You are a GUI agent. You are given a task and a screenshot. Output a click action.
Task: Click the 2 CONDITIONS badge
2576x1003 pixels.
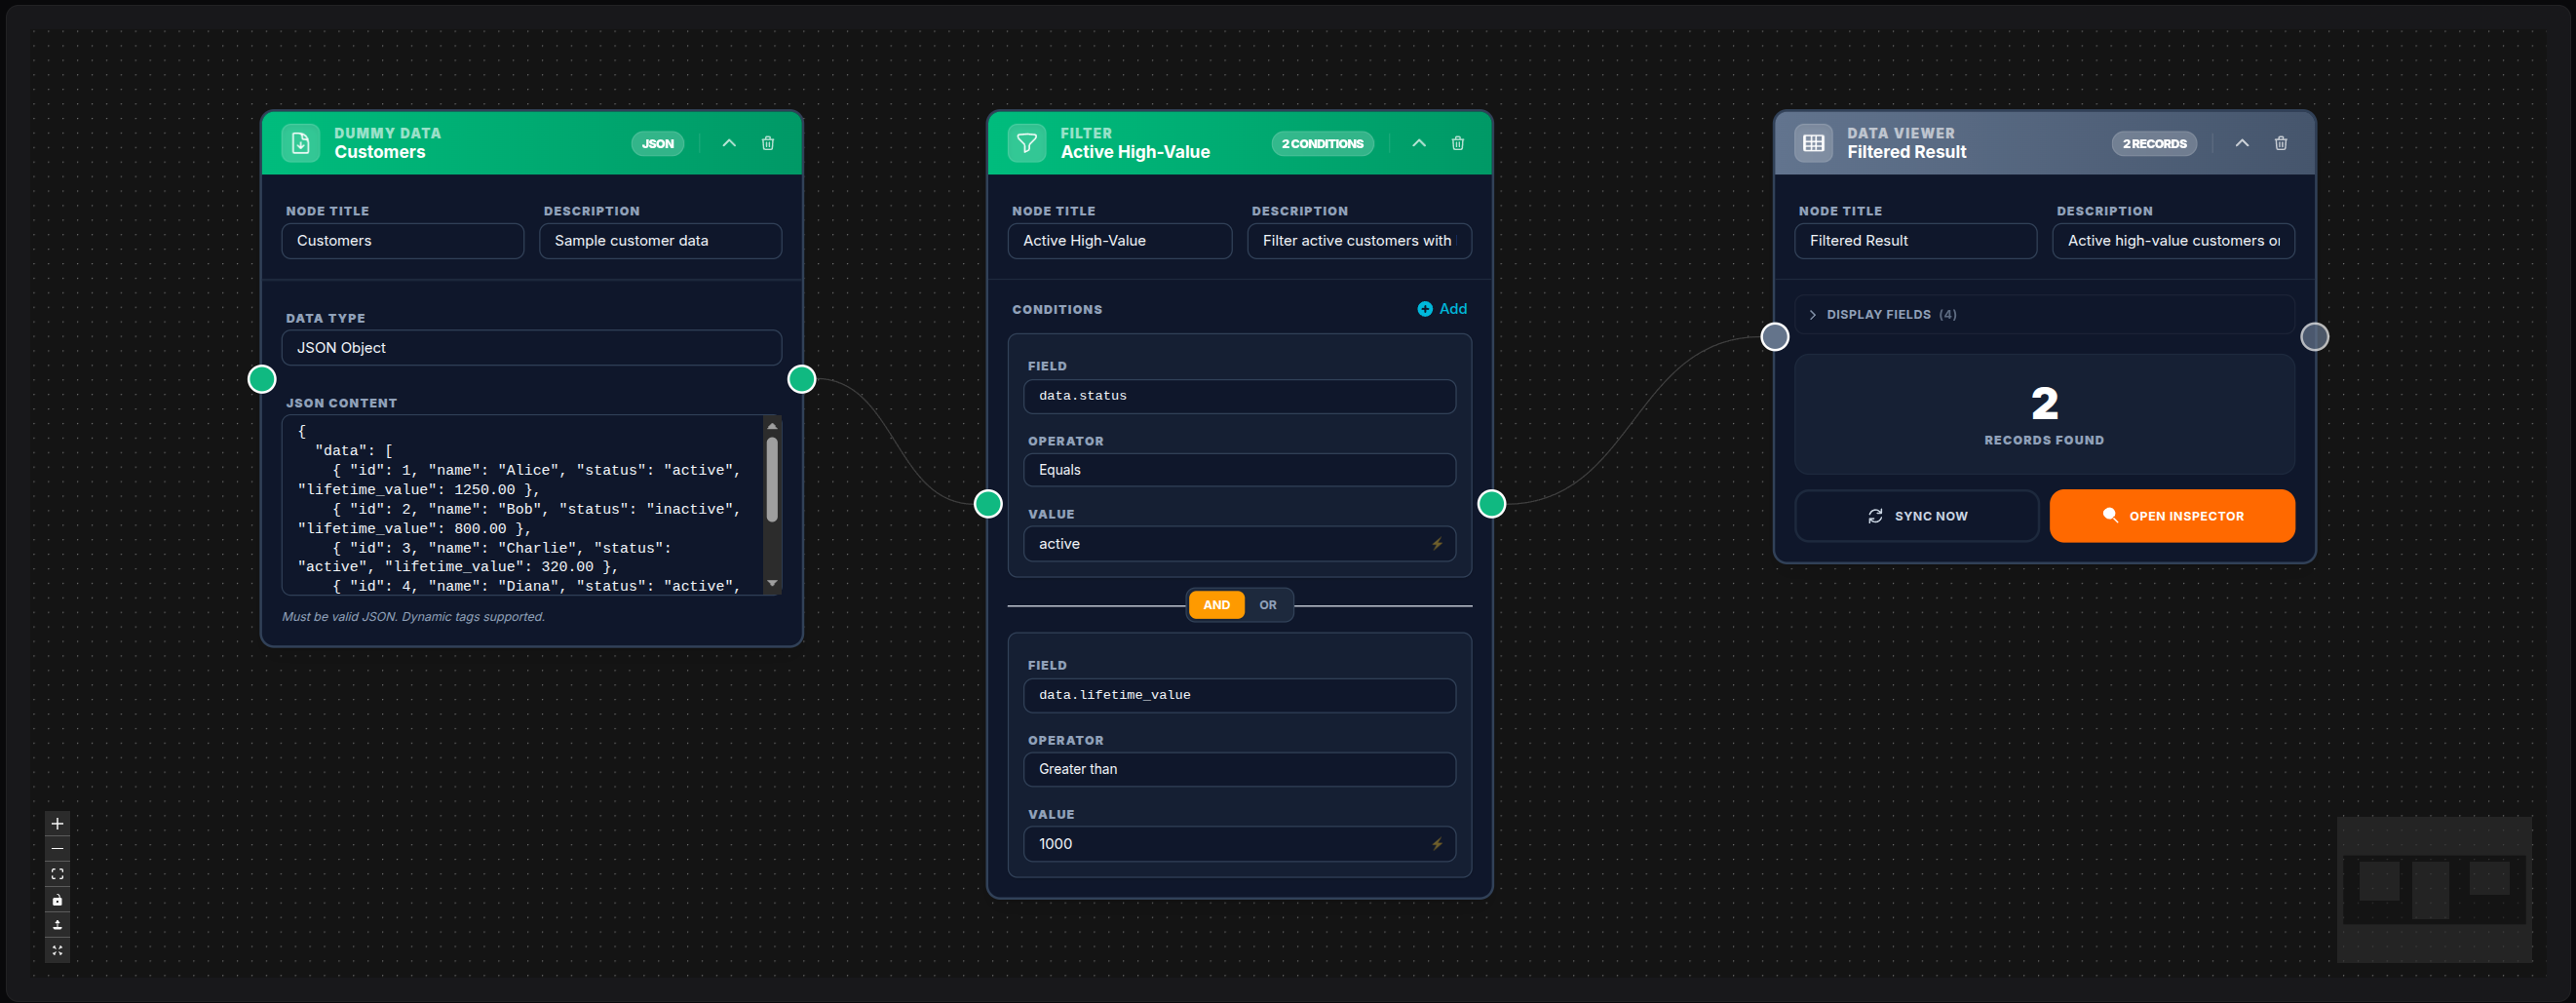point(1322,143)
